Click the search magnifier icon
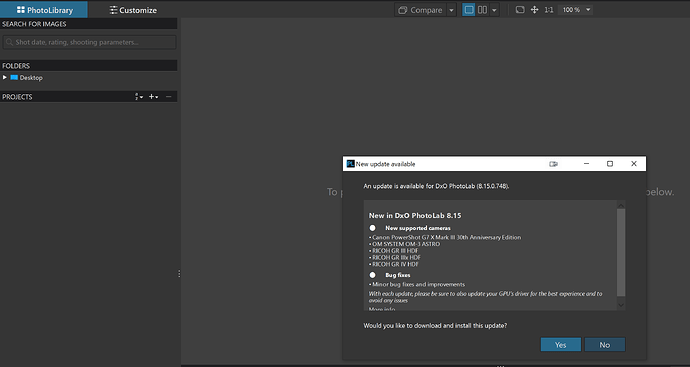 (9, 42)
